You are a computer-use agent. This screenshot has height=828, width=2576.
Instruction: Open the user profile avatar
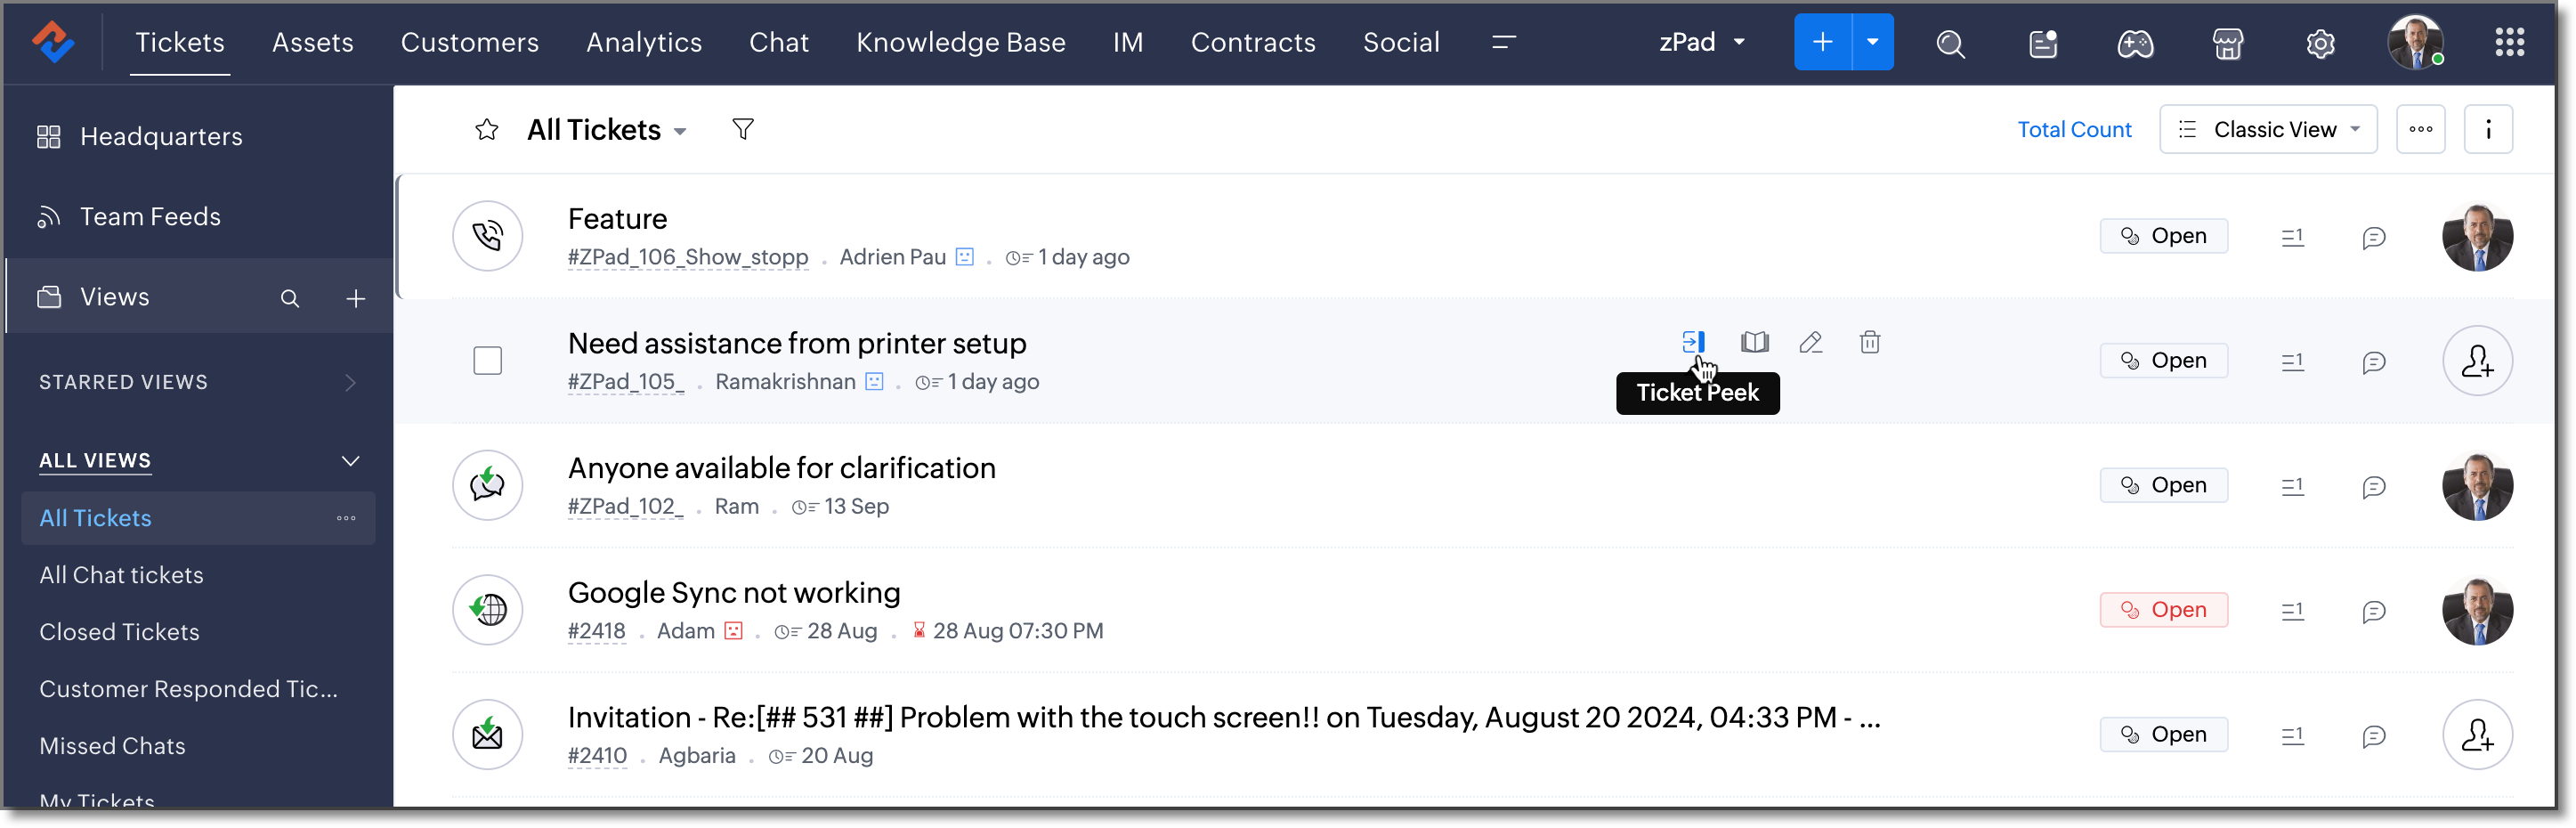coord(2415,43)
